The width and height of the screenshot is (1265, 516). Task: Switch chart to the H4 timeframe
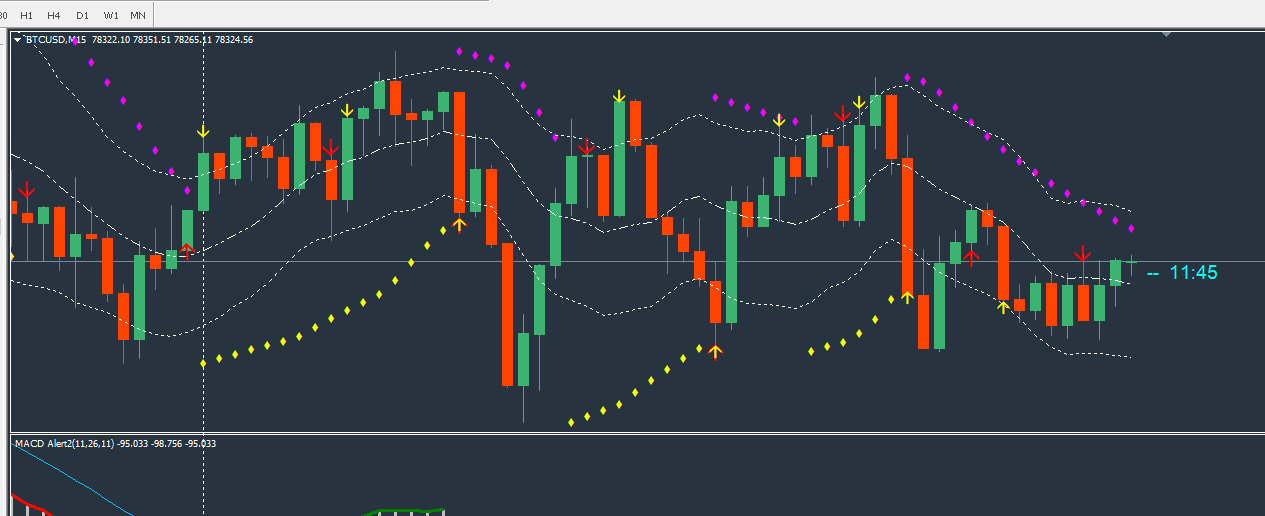point(54,15)
